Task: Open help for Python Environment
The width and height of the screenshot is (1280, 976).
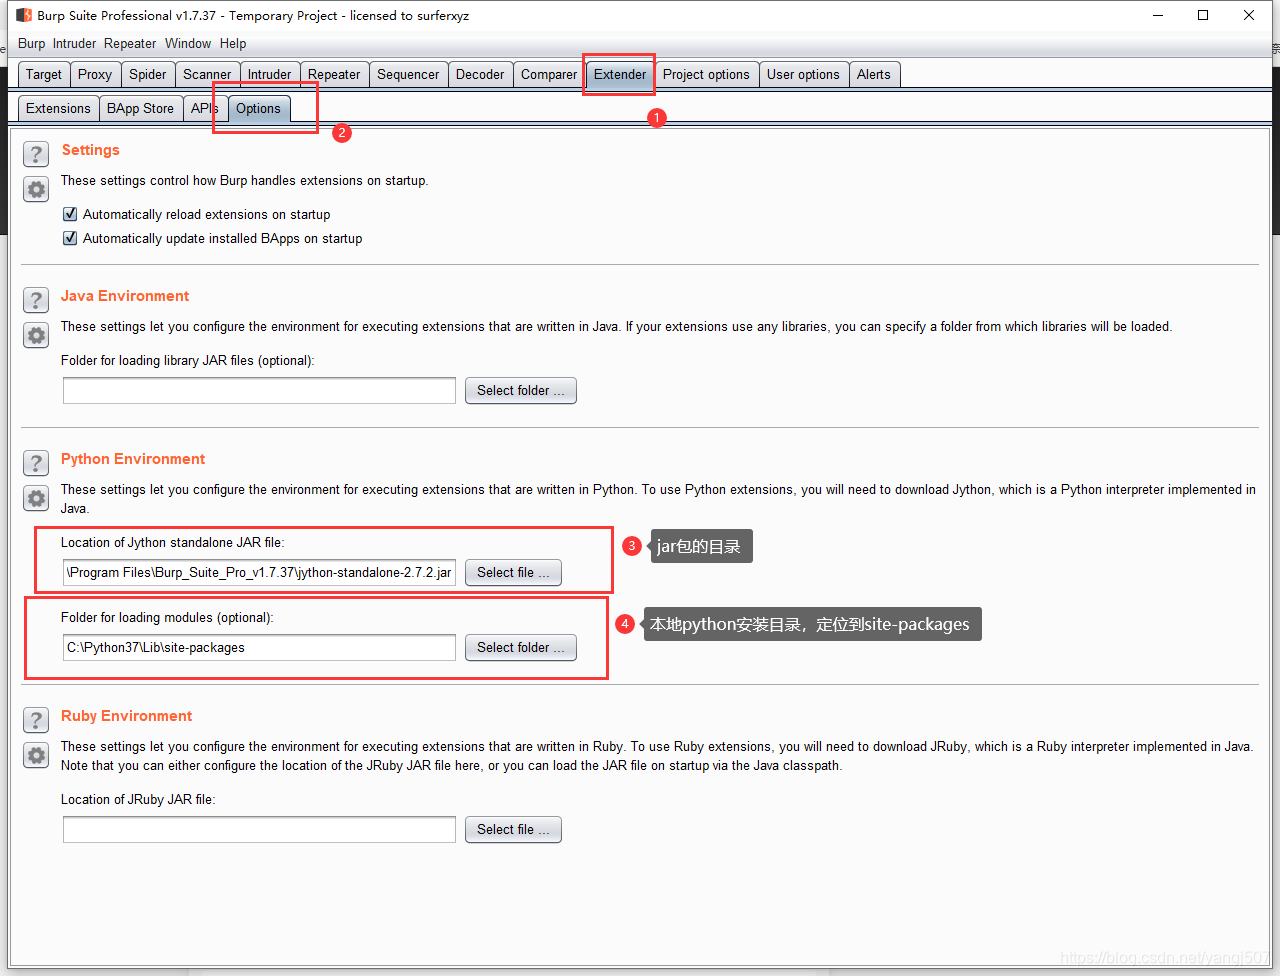Action: (36, 463)
